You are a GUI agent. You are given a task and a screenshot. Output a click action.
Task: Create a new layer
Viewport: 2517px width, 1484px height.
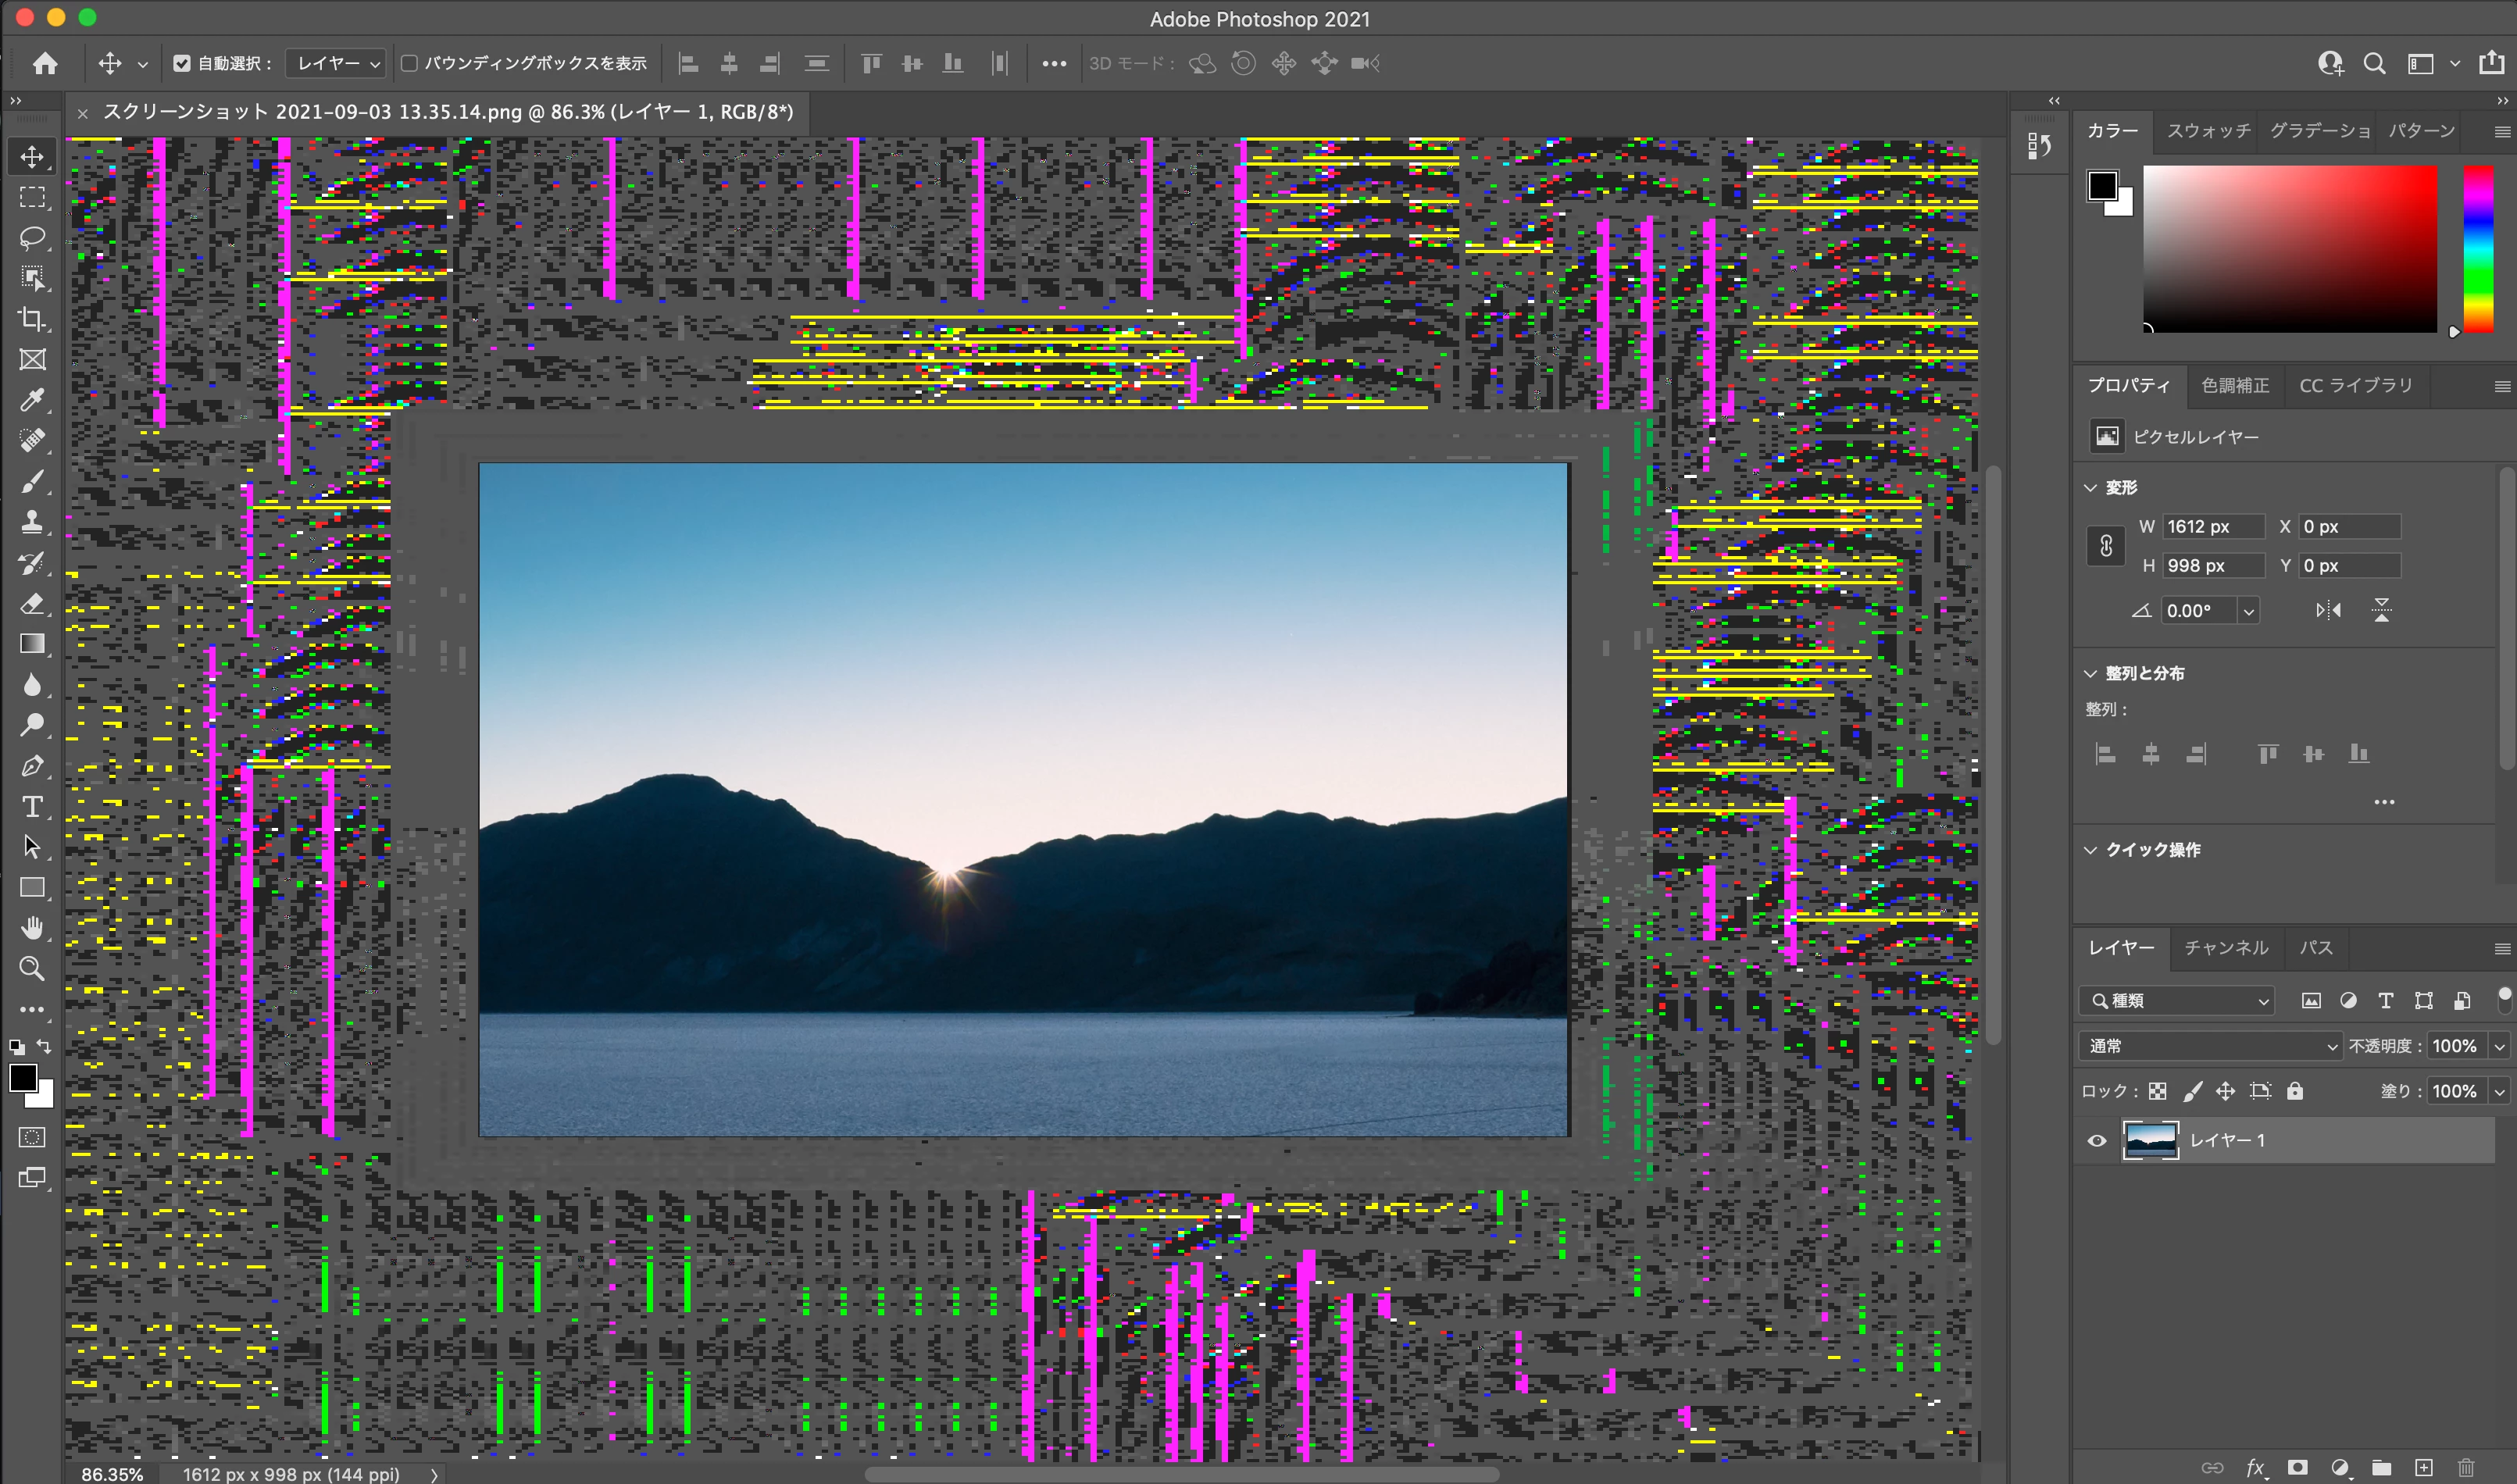2423,1467
